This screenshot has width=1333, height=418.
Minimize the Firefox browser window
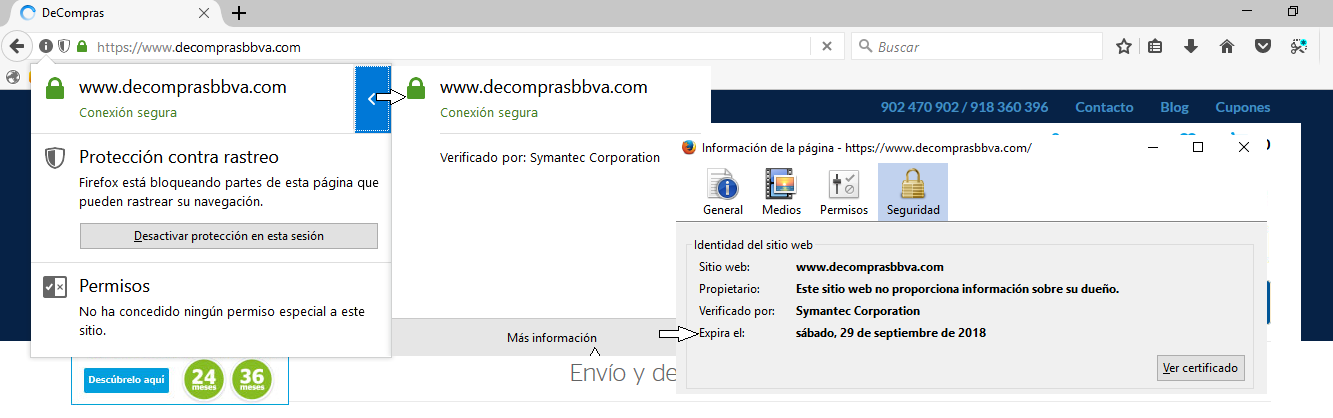point(1248,12)
